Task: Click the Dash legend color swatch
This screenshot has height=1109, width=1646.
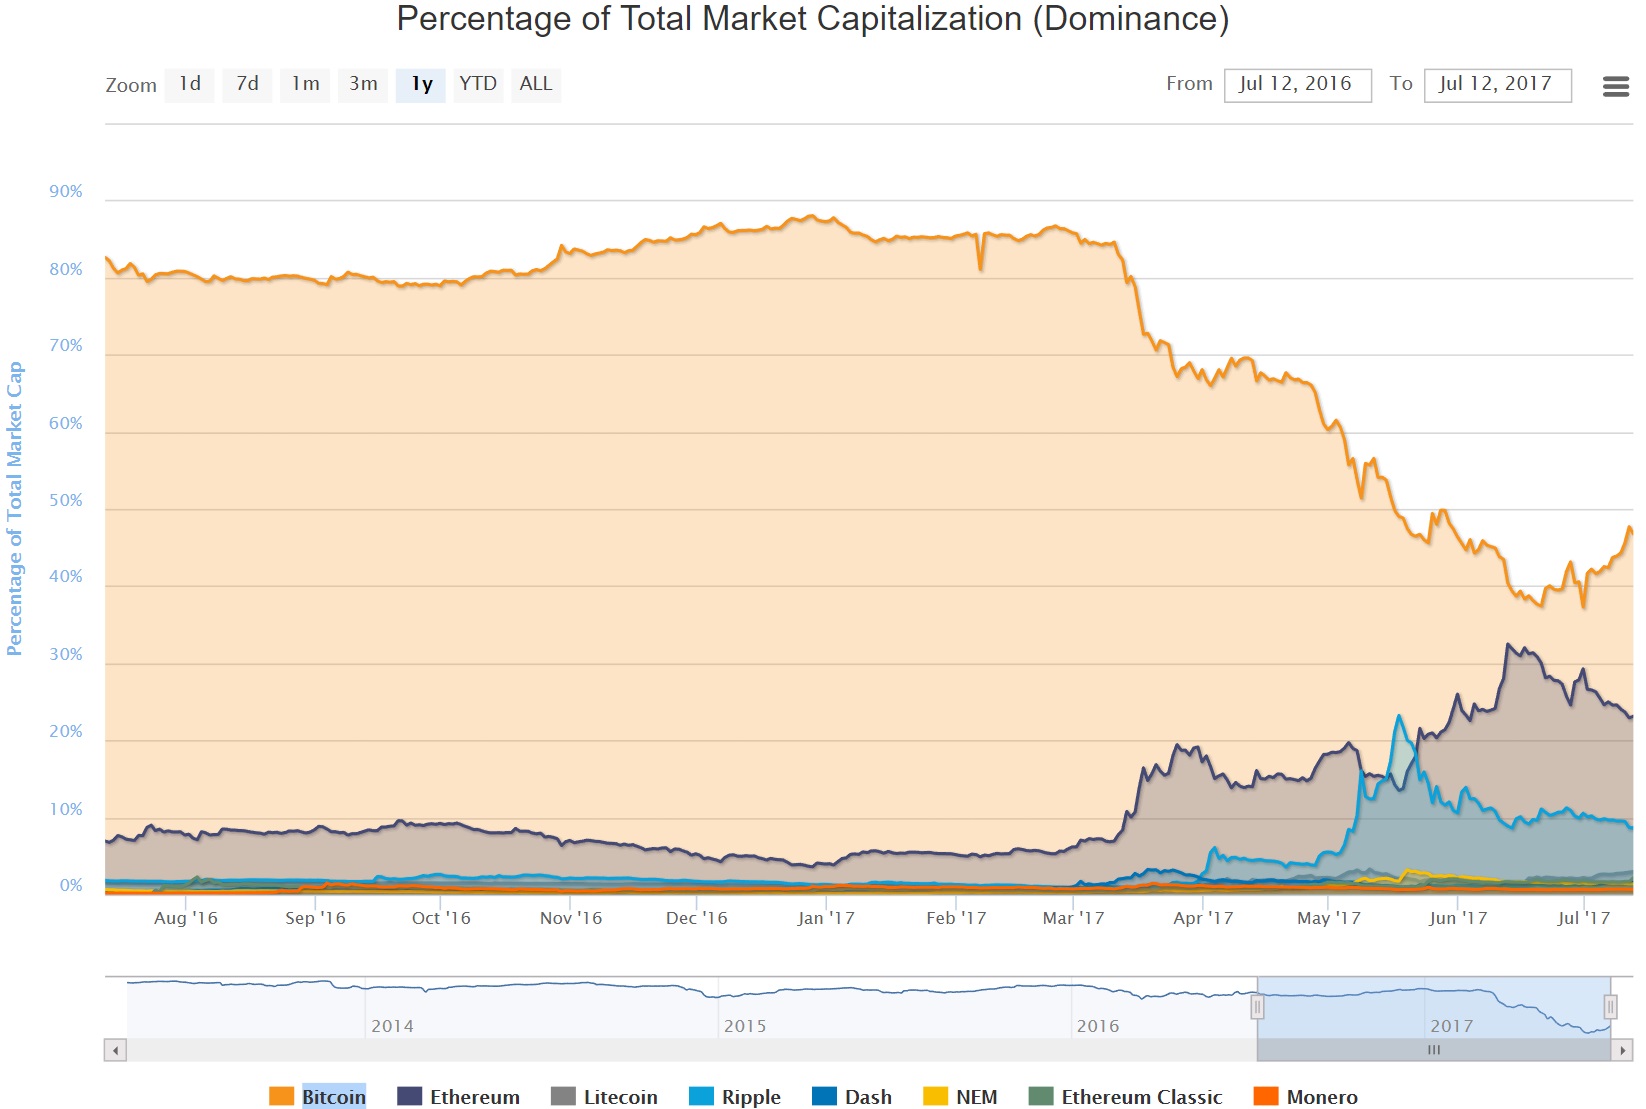Action: click(825, 1097)
